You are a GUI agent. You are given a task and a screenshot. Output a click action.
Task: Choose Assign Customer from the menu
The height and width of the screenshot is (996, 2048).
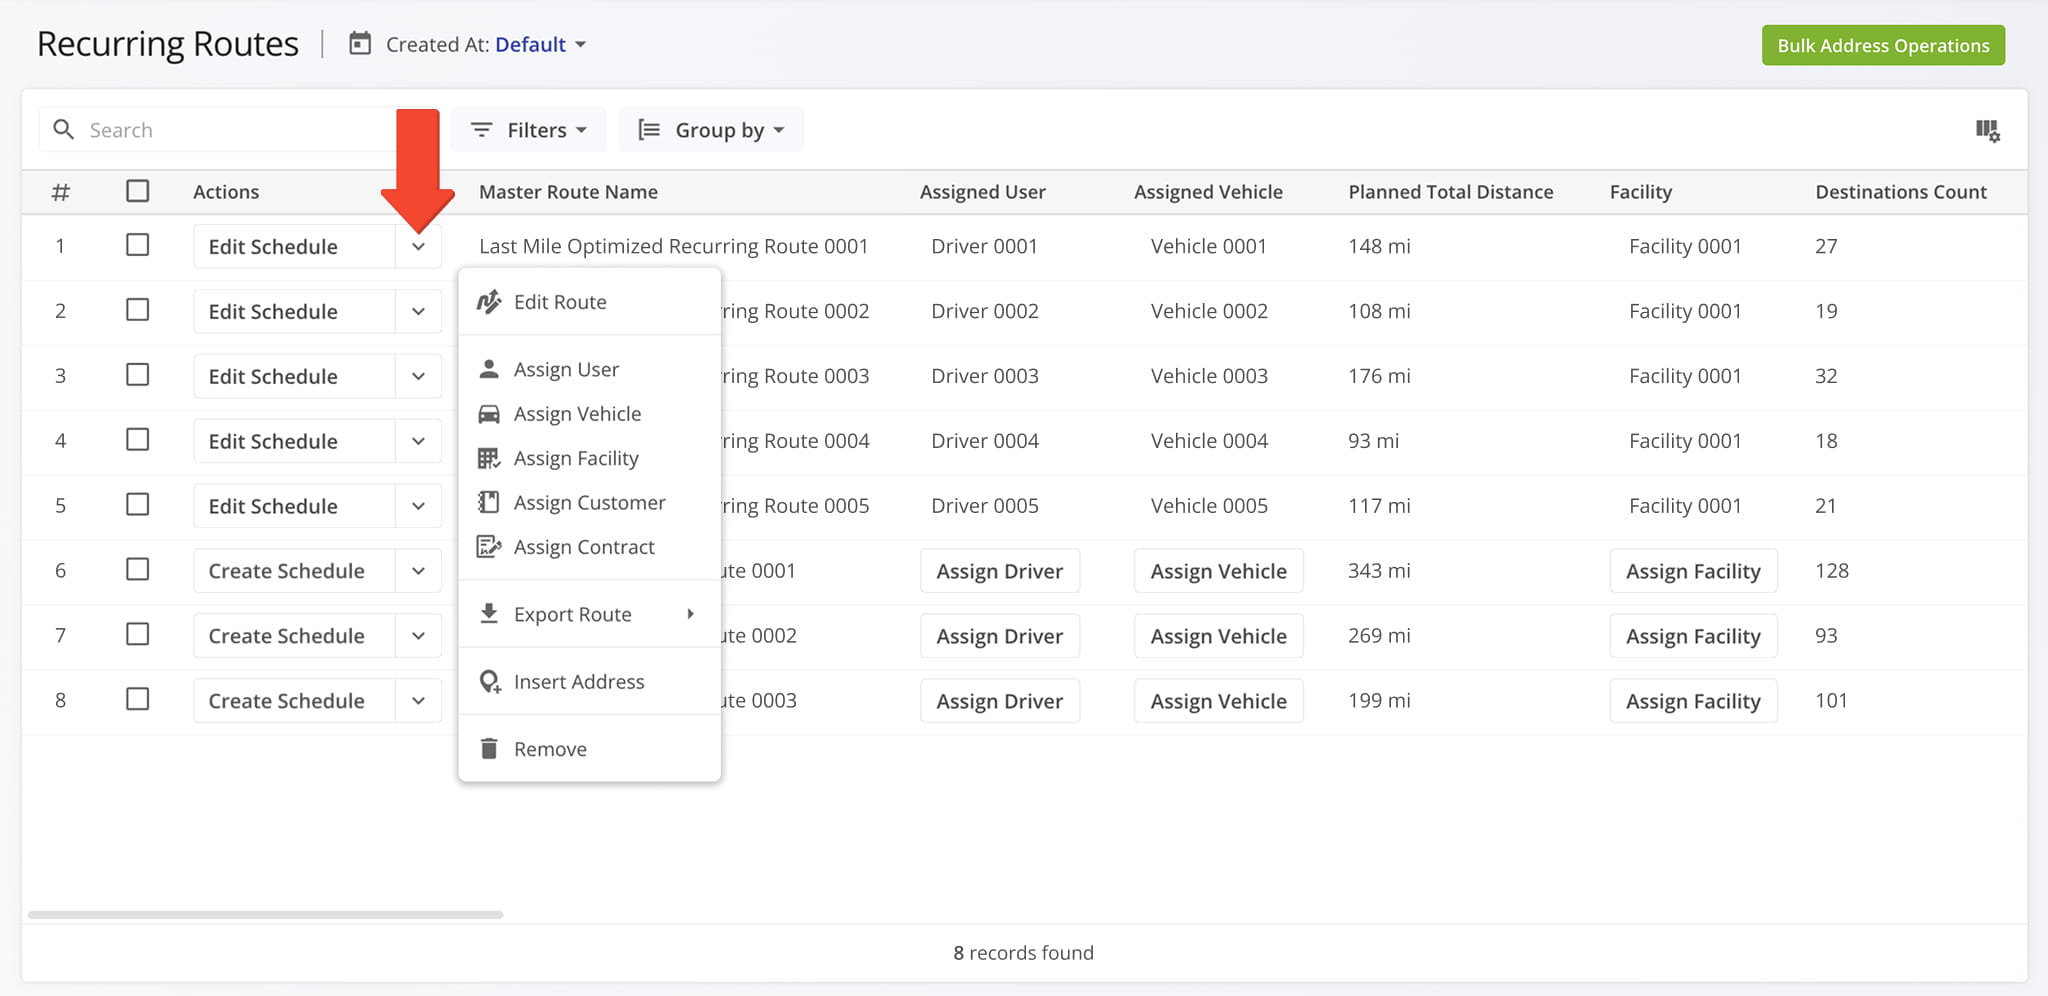point(589,503)
